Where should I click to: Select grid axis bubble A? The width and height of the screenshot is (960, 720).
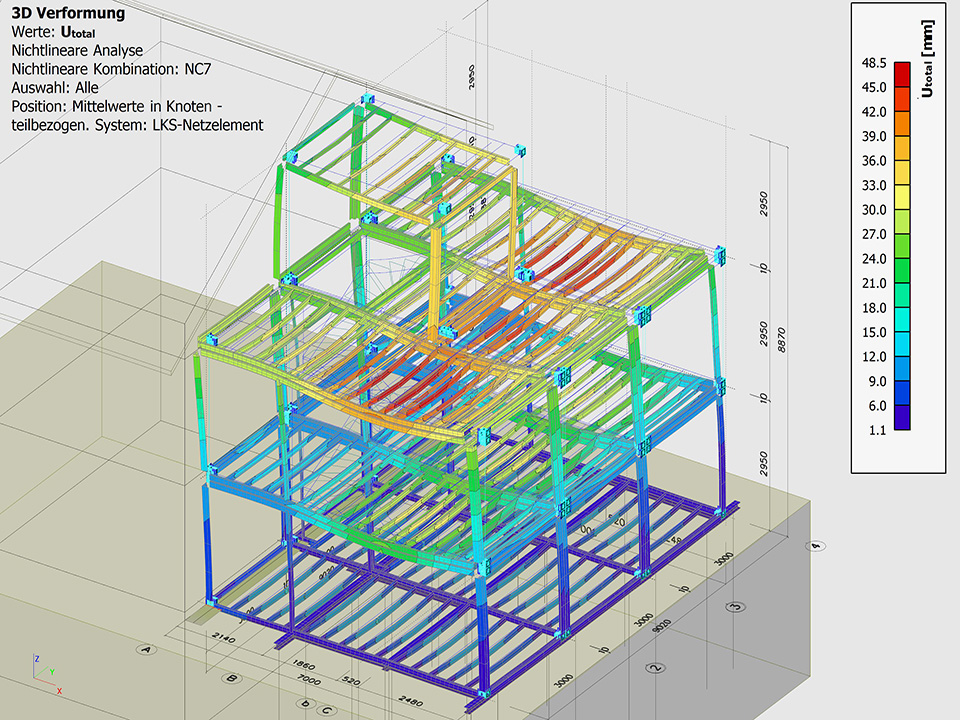coord(147,650)
